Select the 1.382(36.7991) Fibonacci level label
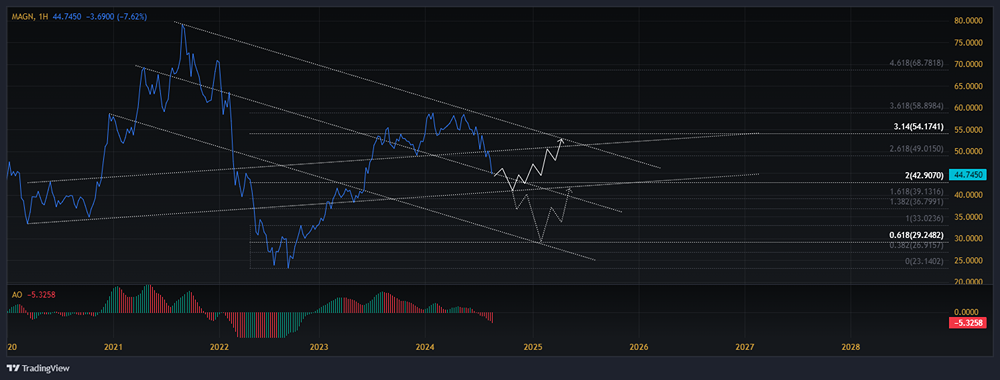 pos(916,201)
